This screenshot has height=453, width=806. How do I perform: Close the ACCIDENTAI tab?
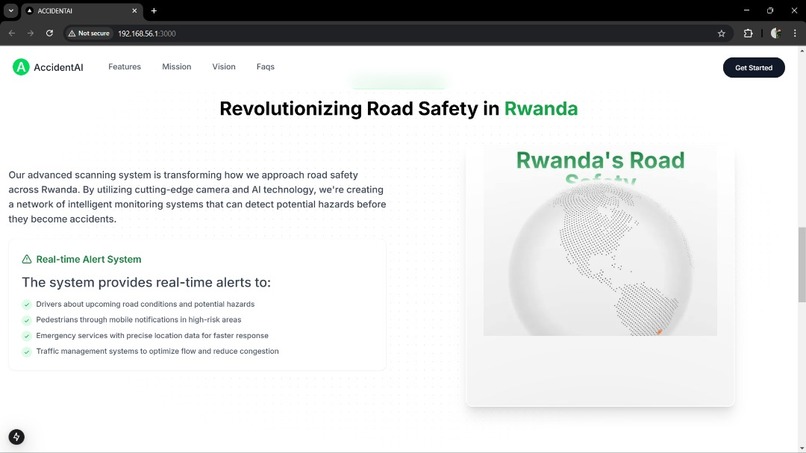[x=135, y=11]
